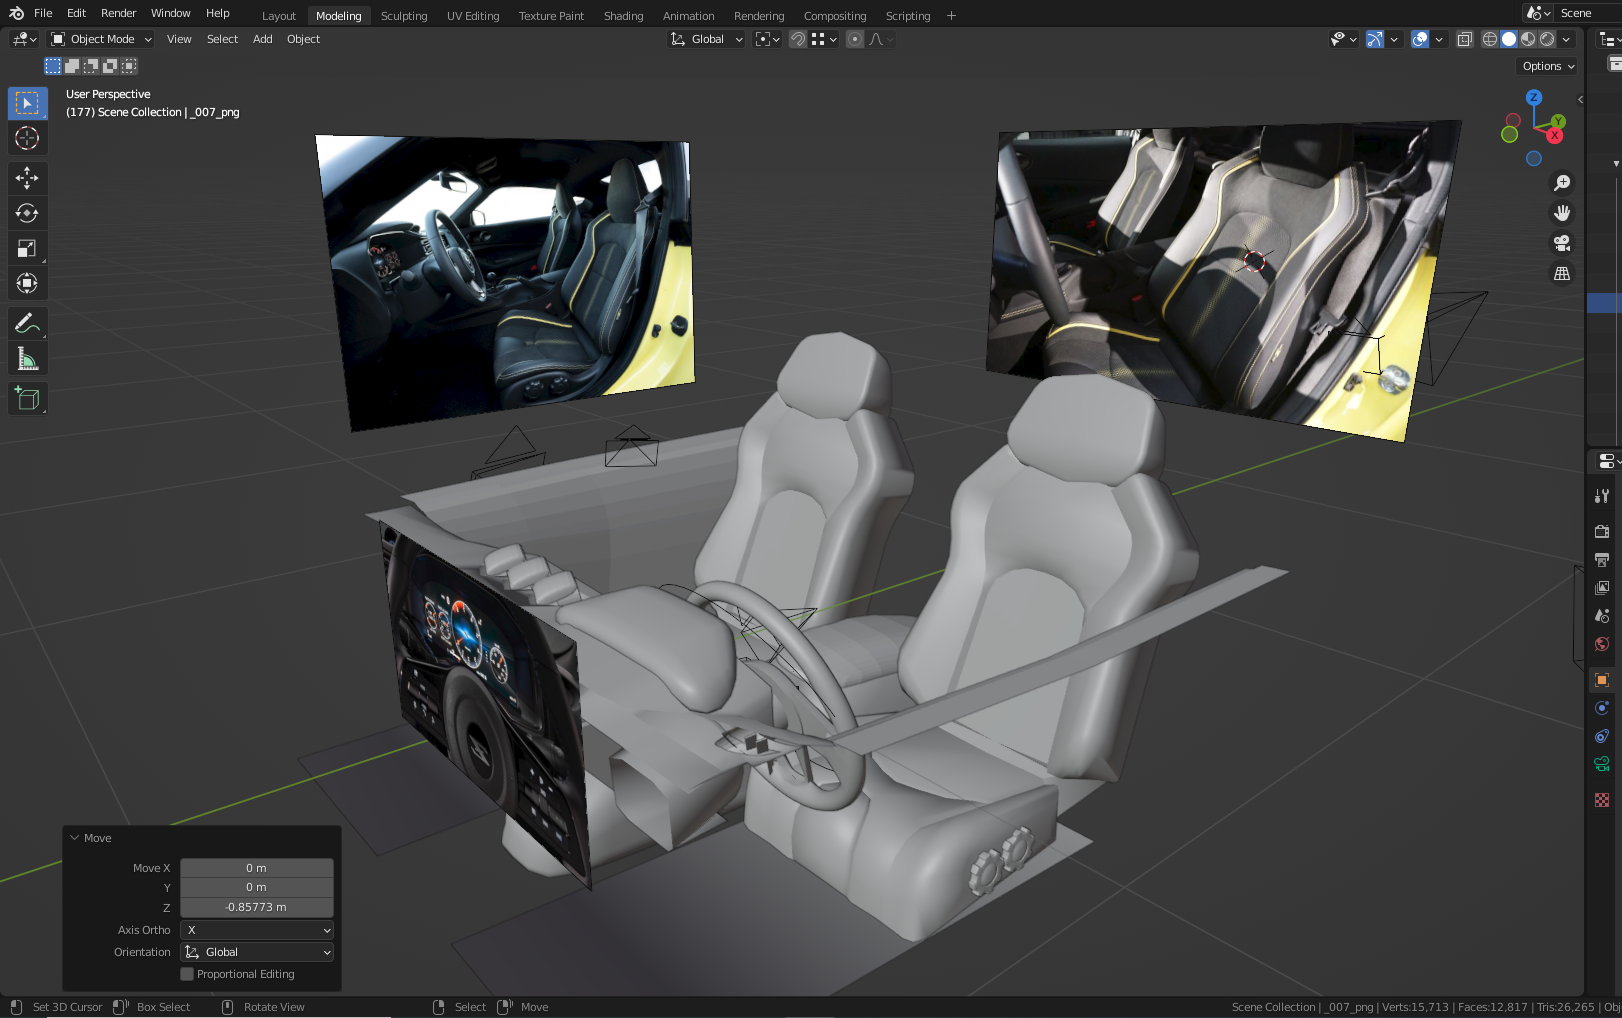Switch to Rendered viewport shading
Image resolution: width=1622 pixels, height=1018 pixels.
pos(1547,39)
